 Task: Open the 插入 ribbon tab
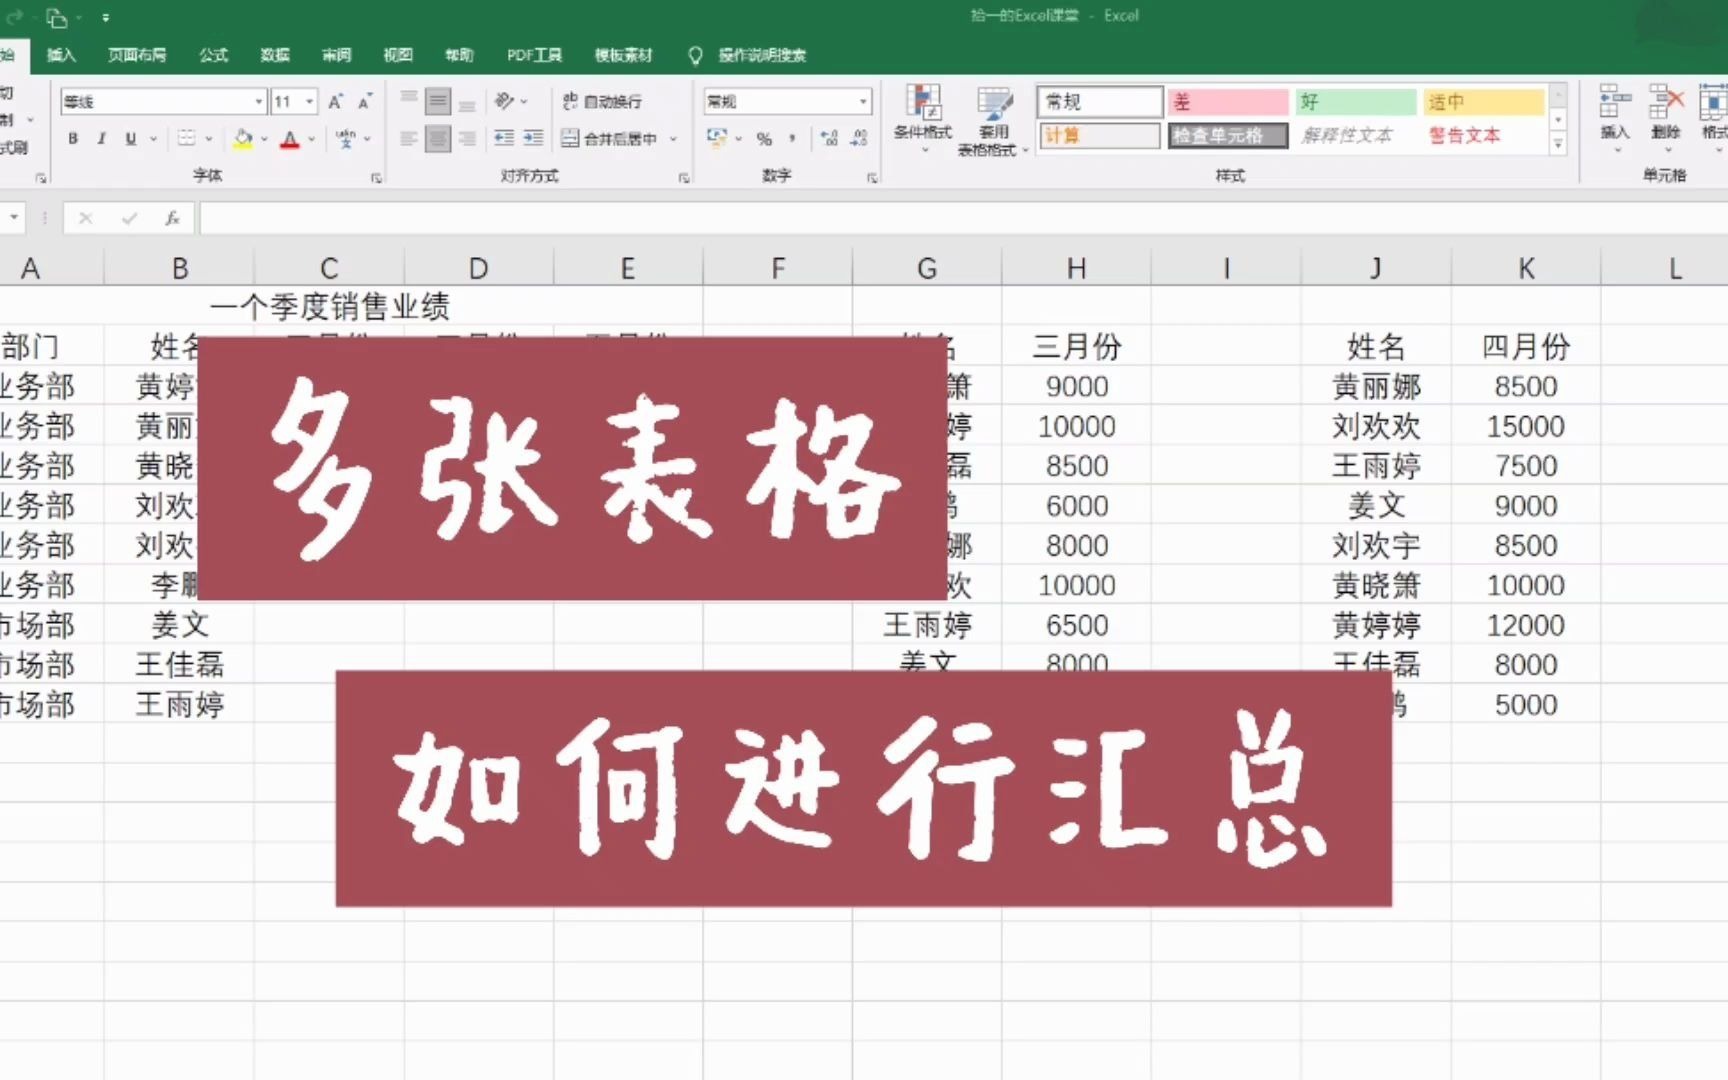tap(61, 55)
